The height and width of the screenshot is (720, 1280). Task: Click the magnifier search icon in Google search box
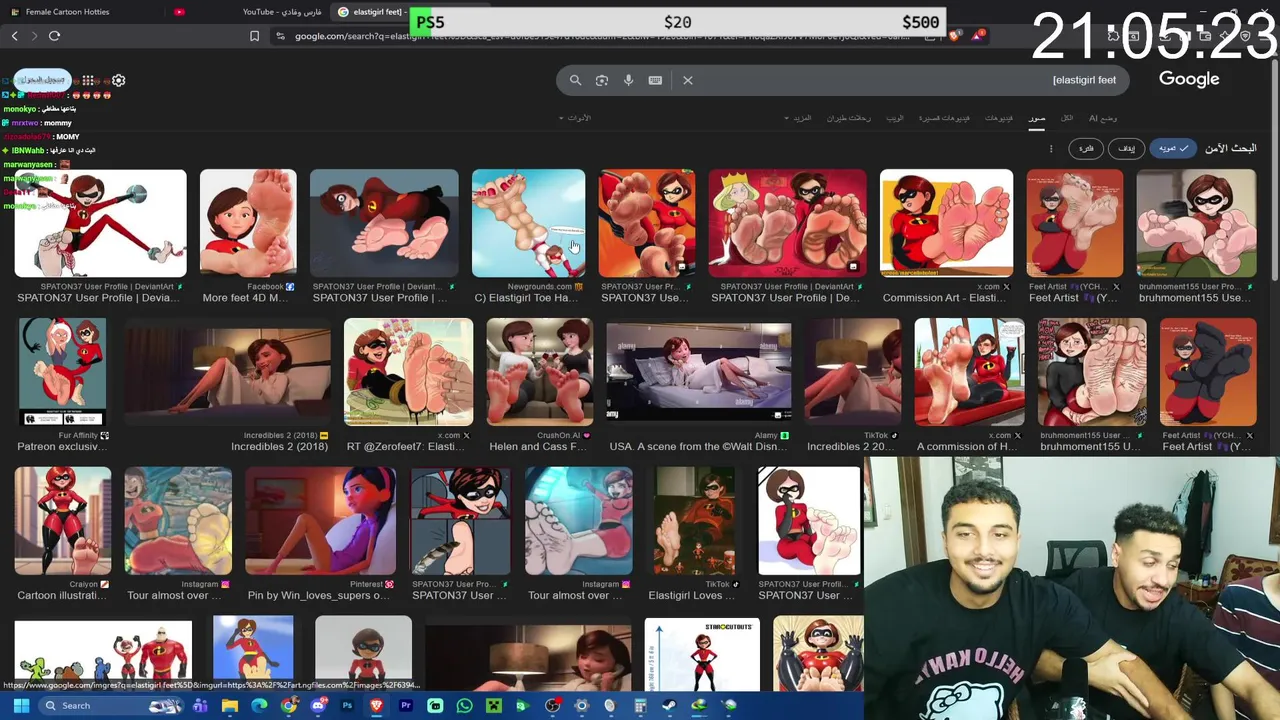pyautogui.click(x=575, y=80)
